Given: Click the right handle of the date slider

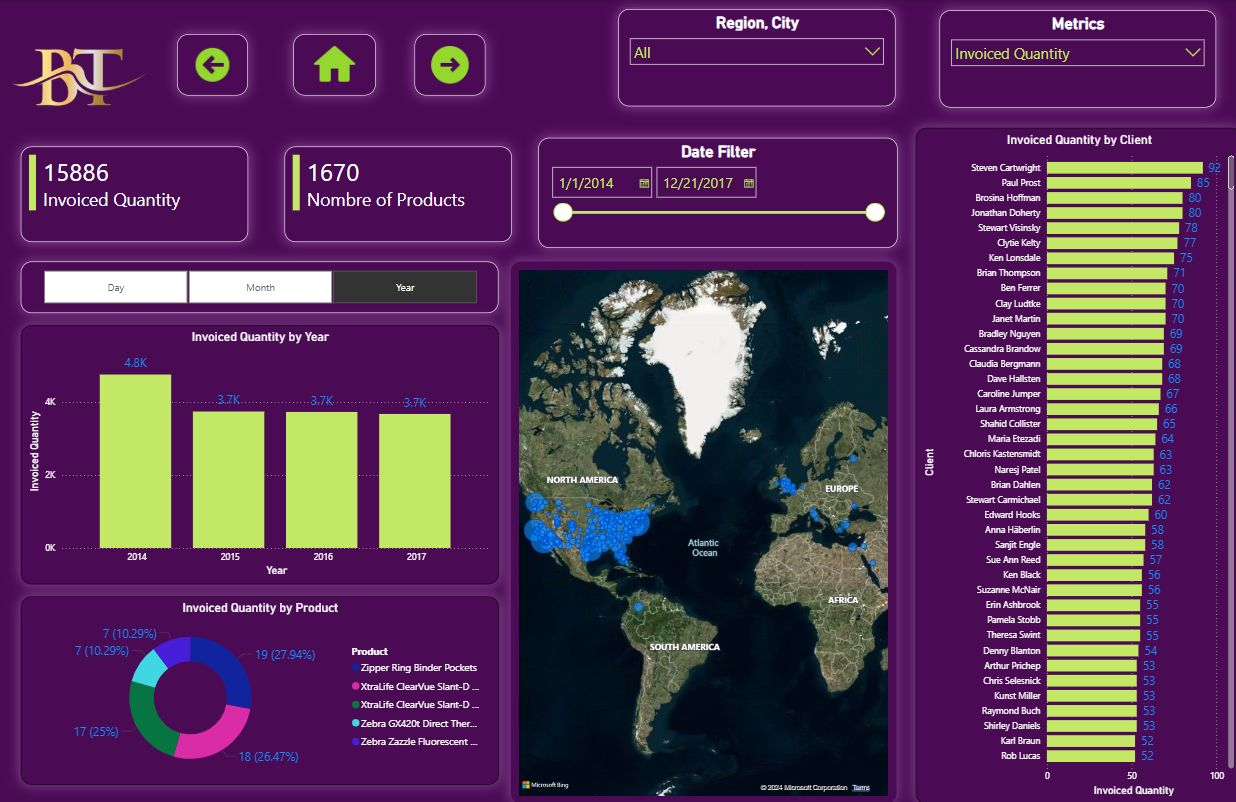Looking at the screenshot, I should coord(874,212).
